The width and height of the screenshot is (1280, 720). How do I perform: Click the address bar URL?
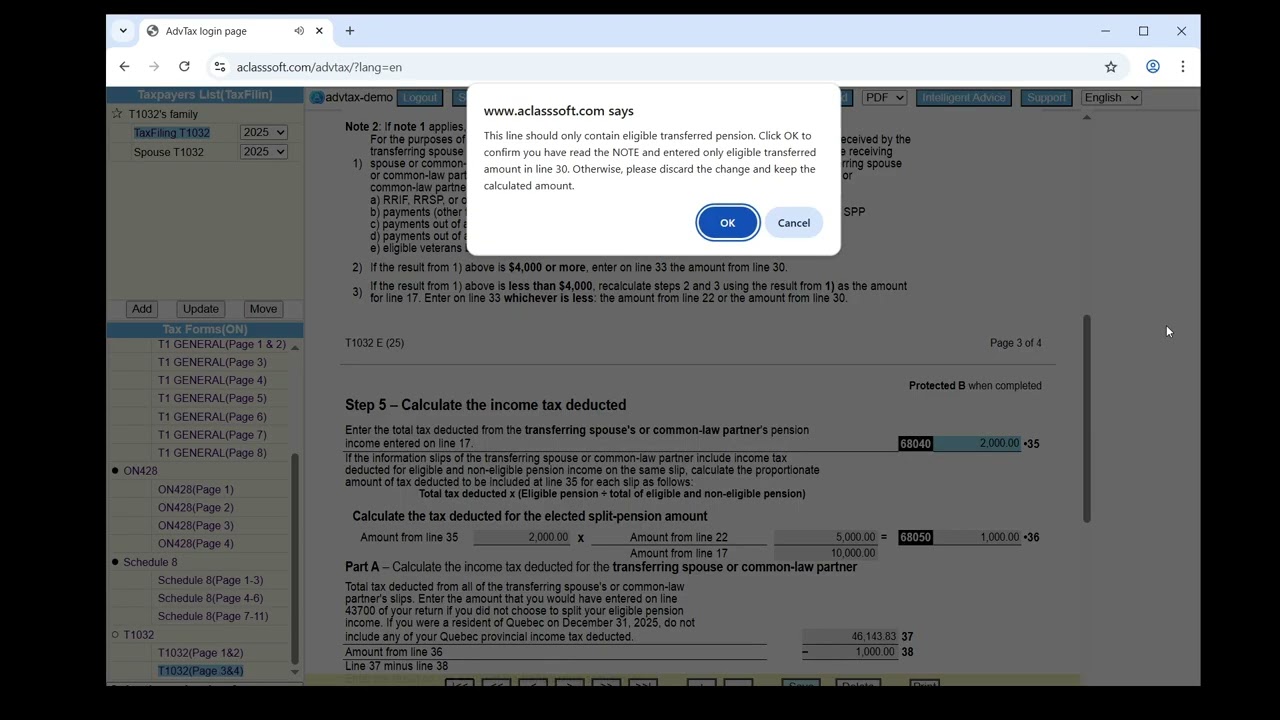(x=319, y=67)
